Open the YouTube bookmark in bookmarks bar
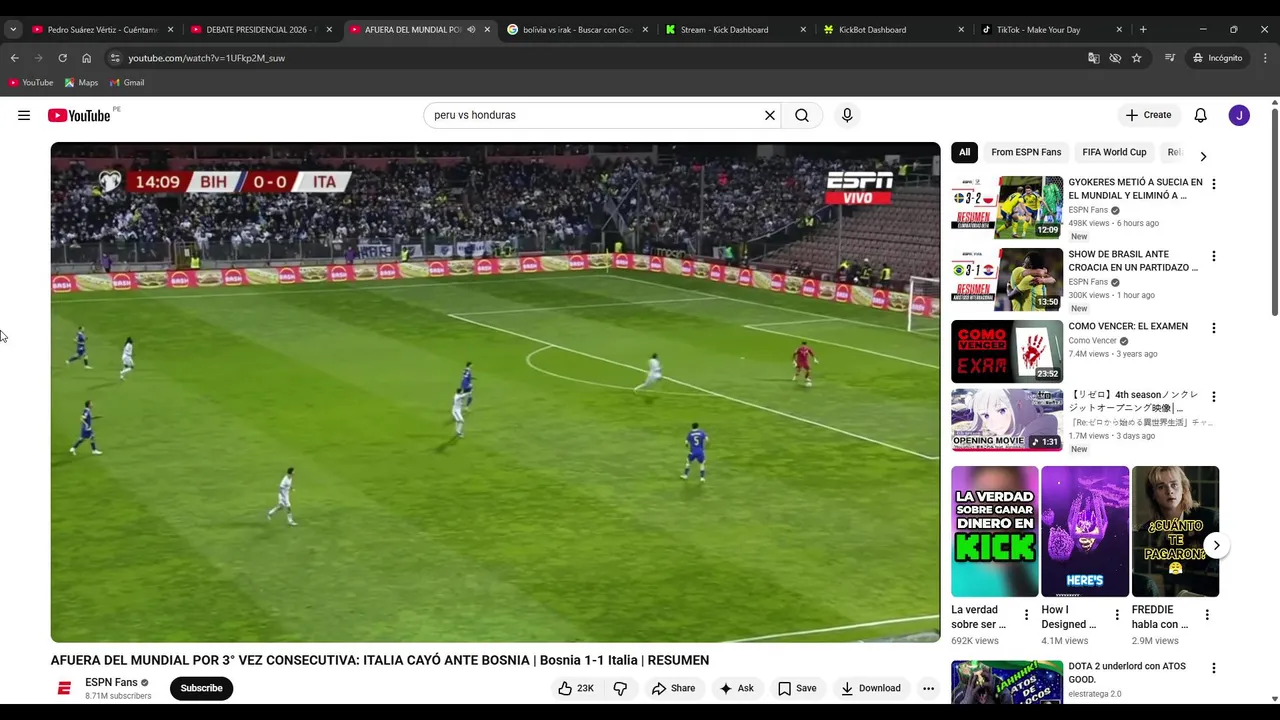1280x720 pixels. [31, 82]
